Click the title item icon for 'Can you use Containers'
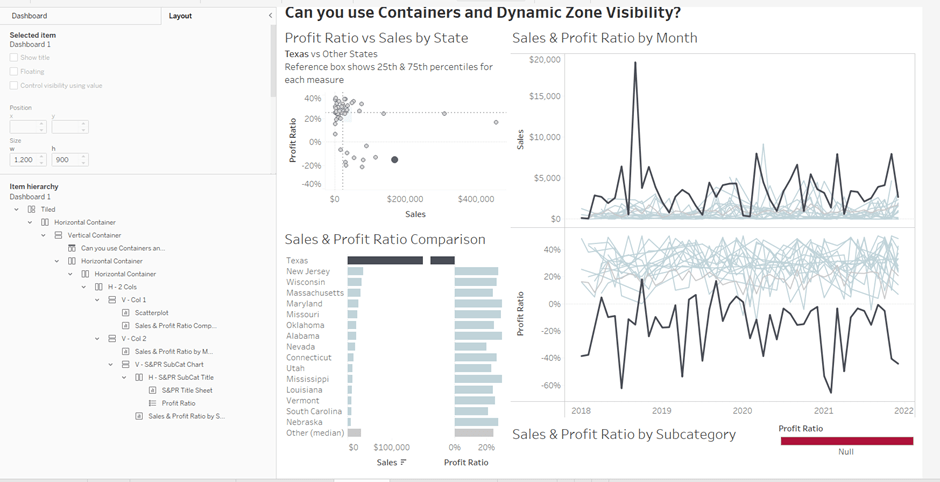 72,248
